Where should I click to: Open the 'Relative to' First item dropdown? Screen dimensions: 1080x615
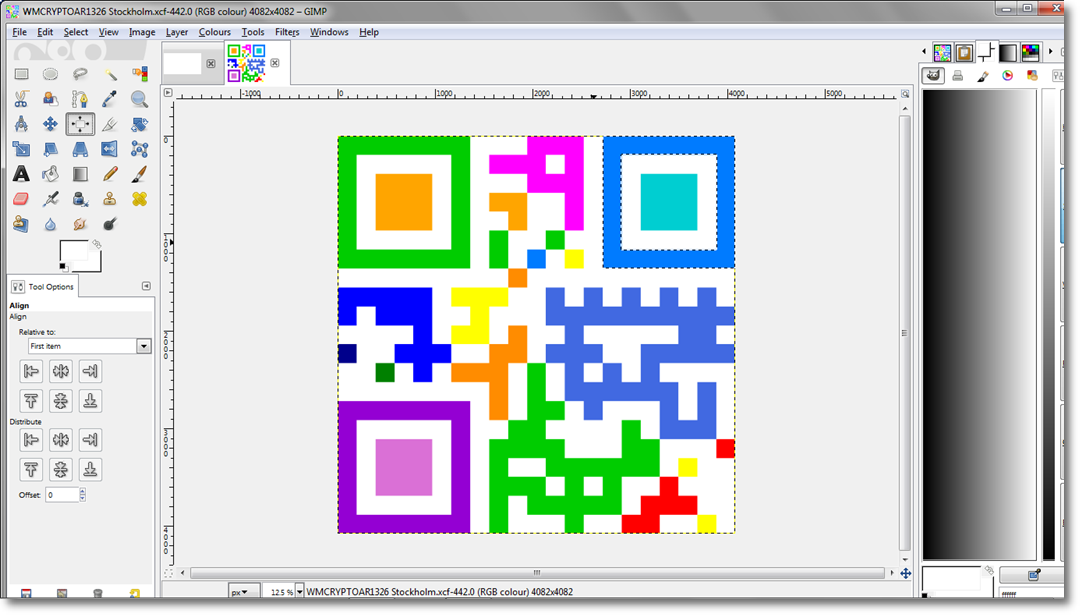[x=90, y=346]
